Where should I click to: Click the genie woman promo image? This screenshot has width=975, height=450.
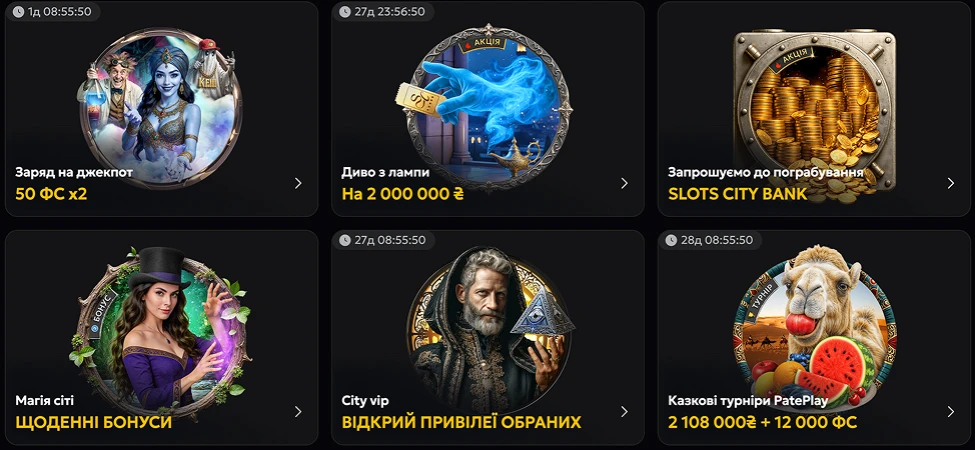point(160,107)
